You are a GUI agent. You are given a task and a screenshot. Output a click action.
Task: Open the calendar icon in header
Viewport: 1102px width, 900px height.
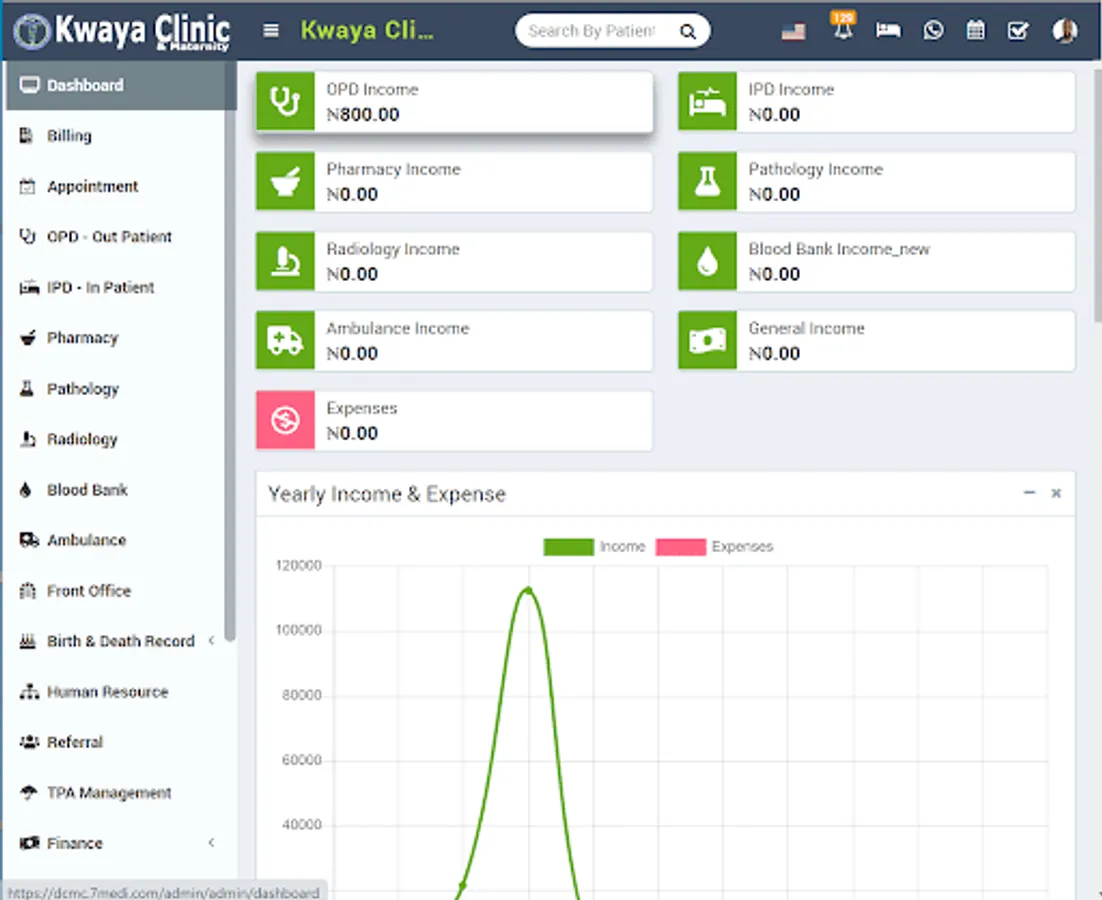coord(975,30)
